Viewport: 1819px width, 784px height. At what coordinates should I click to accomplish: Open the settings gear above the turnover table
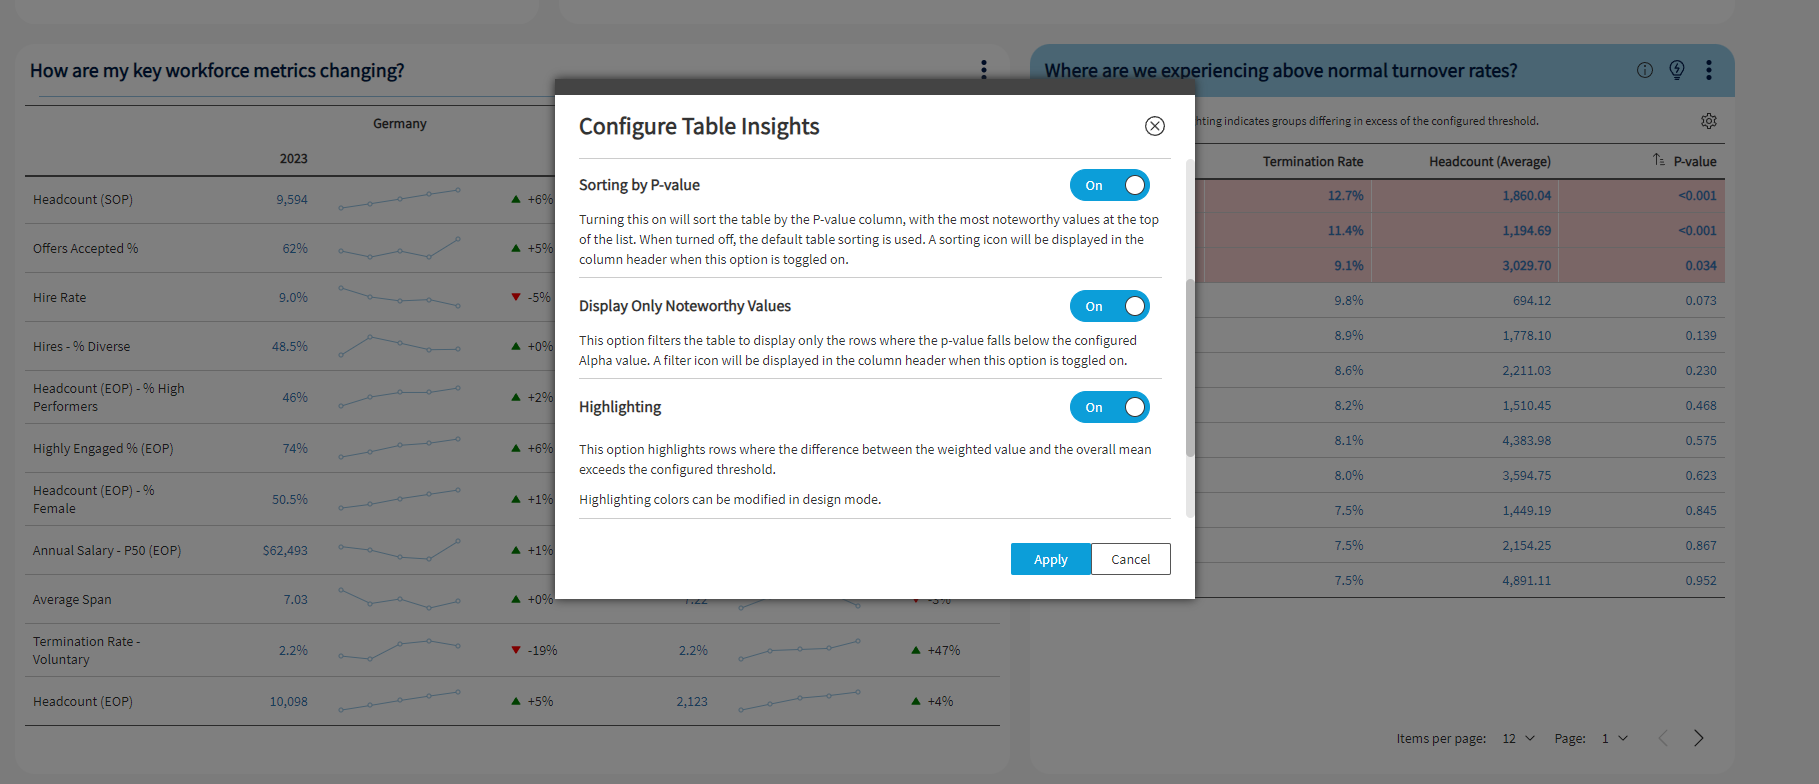point(1709,120)
